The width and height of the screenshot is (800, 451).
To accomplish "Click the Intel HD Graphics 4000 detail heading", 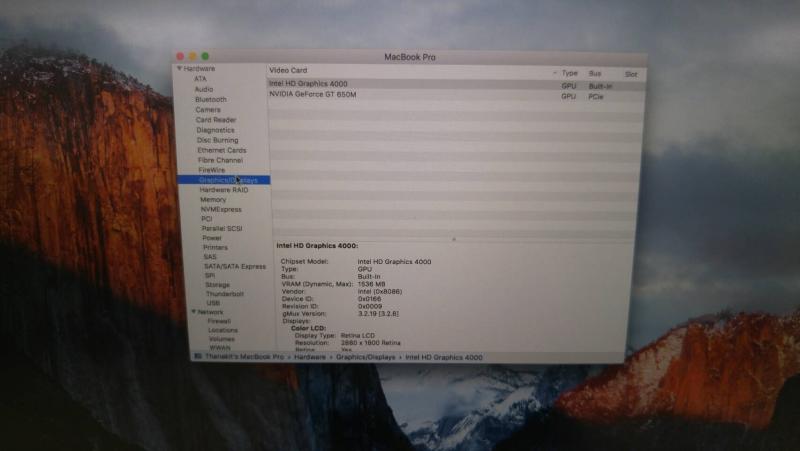I will (x=317, y=245).
